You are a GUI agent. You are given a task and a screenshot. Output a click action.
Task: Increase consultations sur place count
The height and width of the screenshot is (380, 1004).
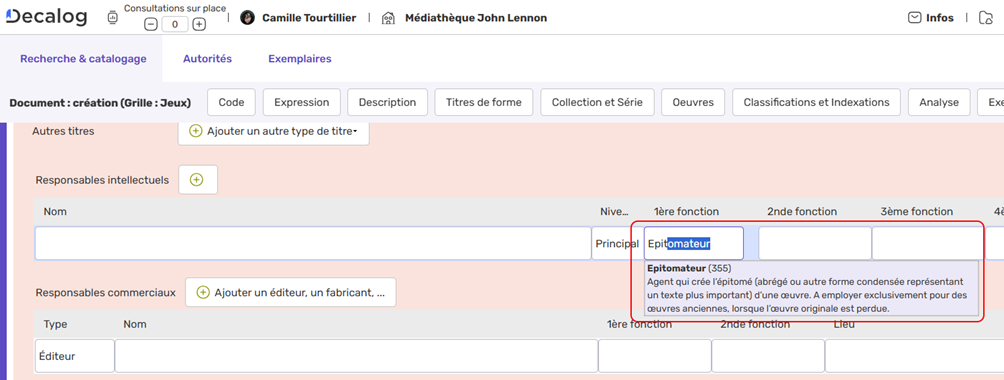(x=199, y=24)
